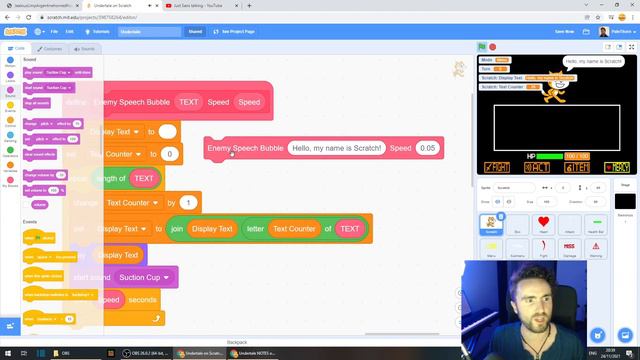
Task: Click the MERCY button on stage
Action: coord(617,167)
